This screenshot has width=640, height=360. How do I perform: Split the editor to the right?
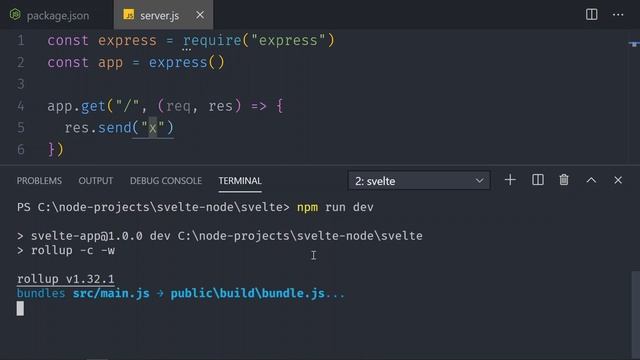[x=591, y=15]
